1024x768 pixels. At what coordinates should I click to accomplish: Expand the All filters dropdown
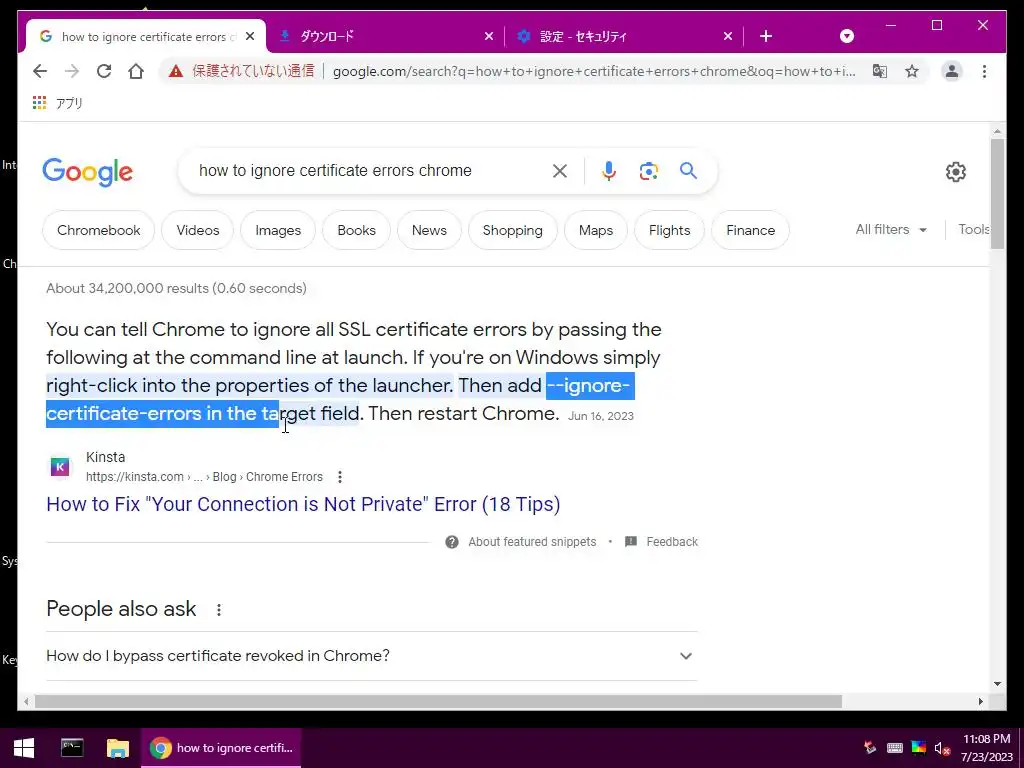[891, 230]
